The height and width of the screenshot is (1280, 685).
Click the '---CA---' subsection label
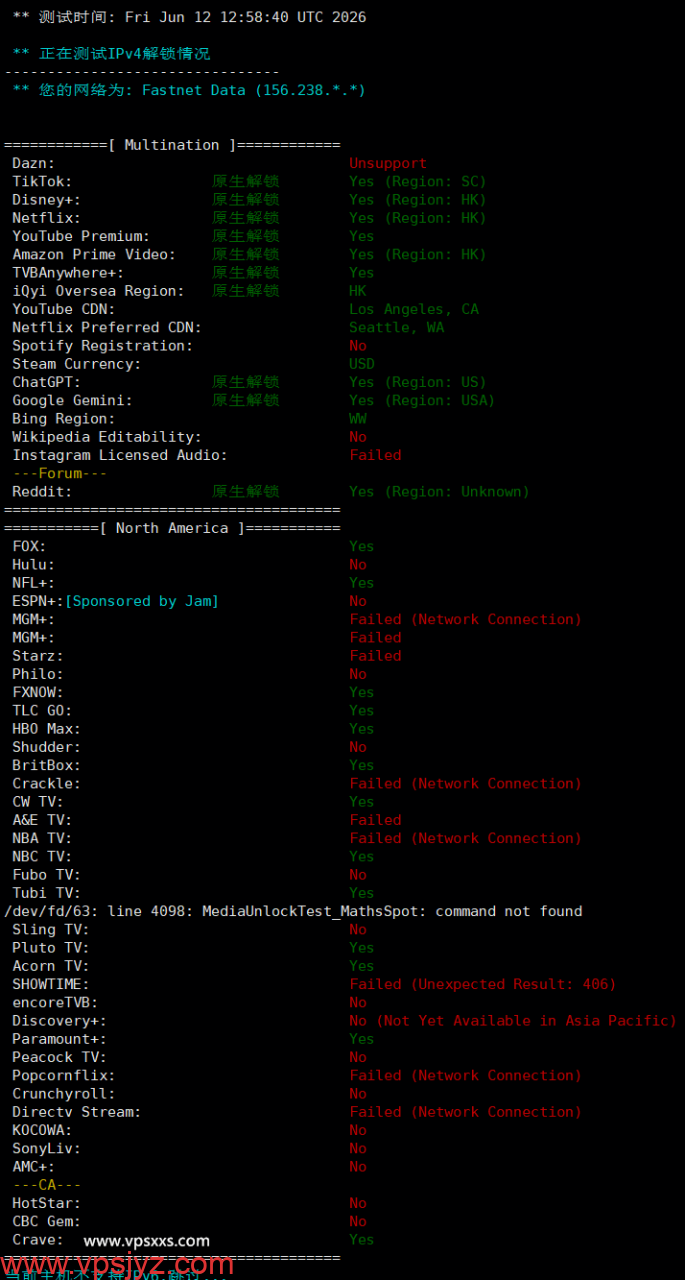46,1185
